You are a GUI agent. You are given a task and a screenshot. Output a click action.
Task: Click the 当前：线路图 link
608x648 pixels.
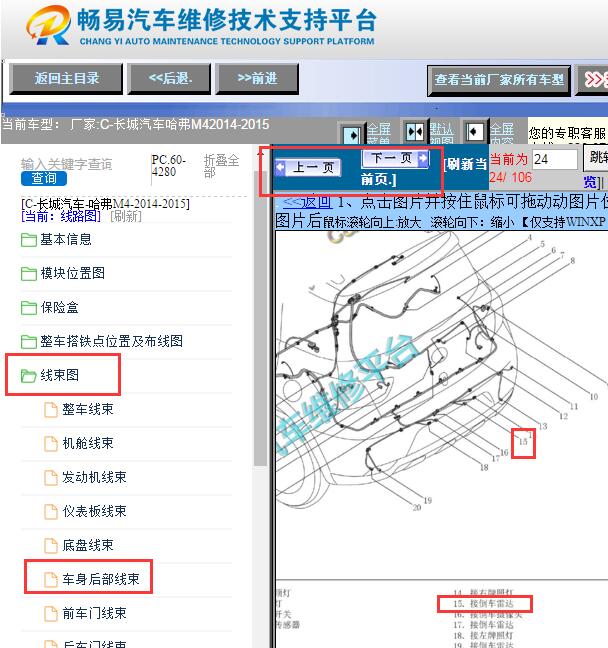61,216
